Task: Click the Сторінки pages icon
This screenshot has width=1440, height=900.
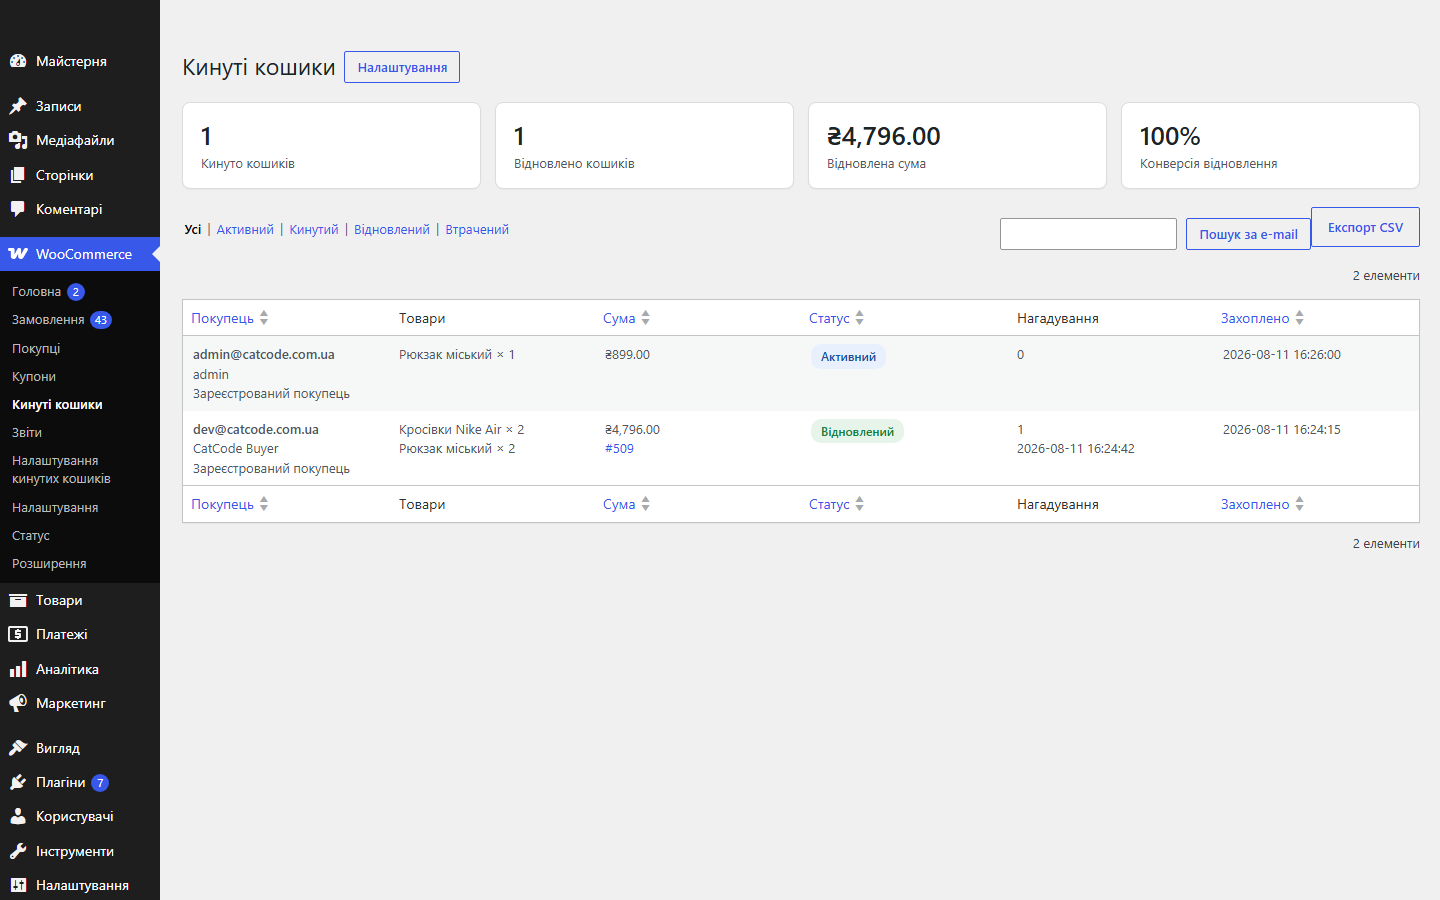Action: coord(18,175)
